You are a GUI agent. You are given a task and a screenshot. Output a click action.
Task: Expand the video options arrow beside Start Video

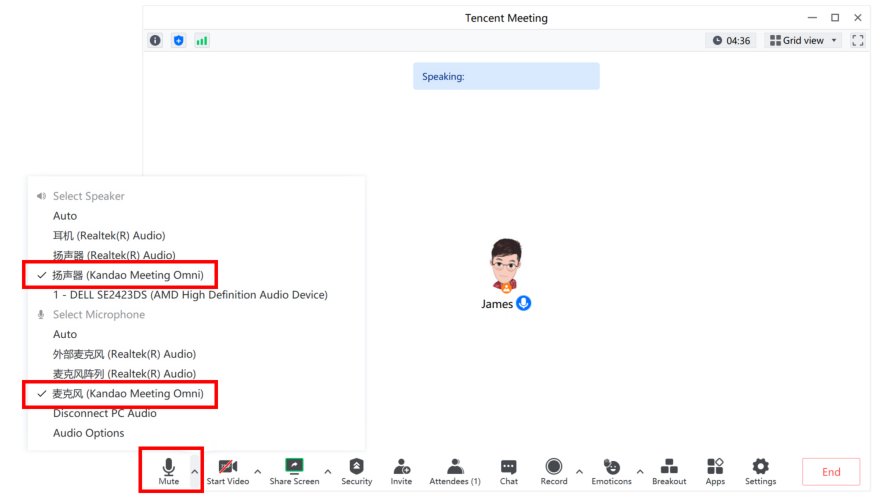[x=258, y=471]
